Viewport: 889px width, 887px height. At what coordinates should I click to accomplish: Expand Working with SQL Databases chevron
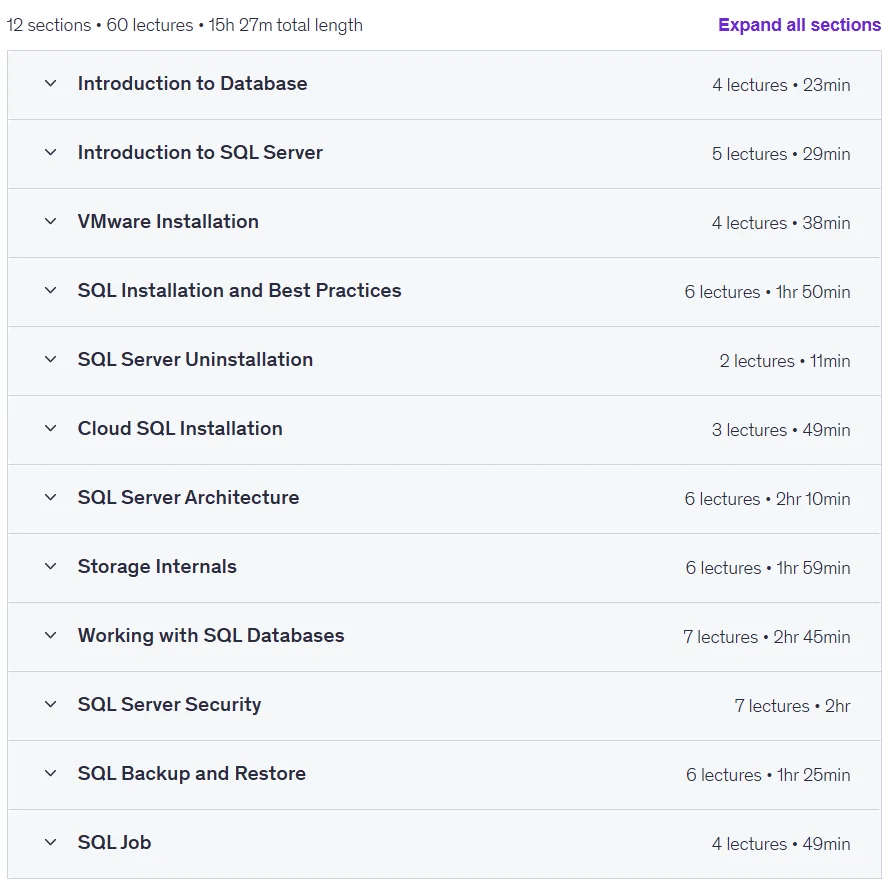click(50, 635)
